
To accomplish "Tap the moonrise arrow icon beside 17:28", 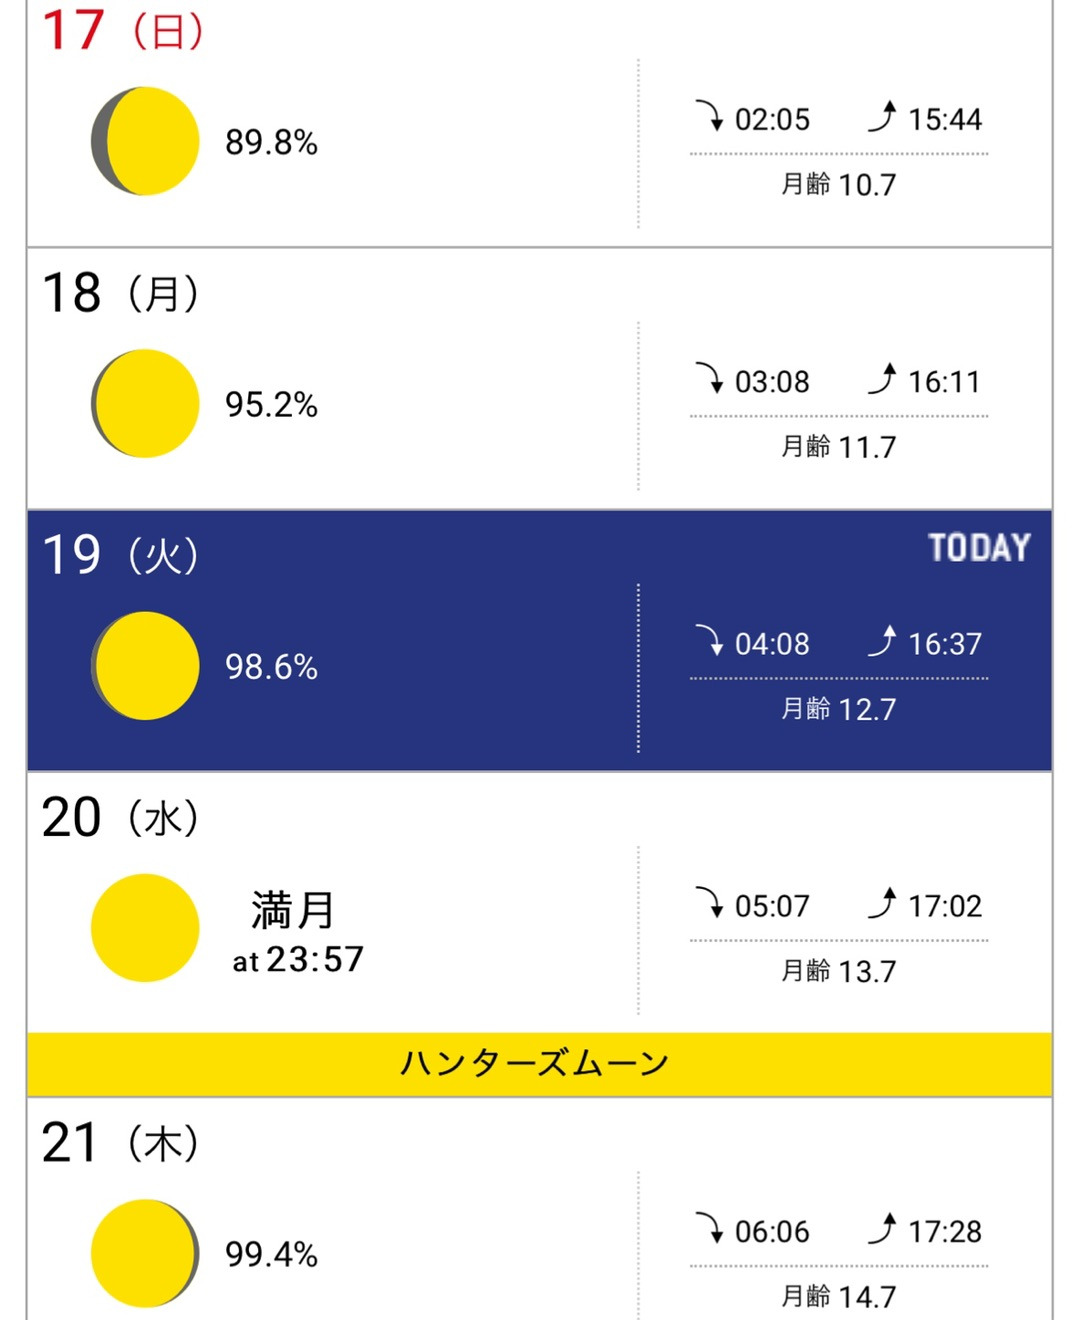I will 882,1228.
